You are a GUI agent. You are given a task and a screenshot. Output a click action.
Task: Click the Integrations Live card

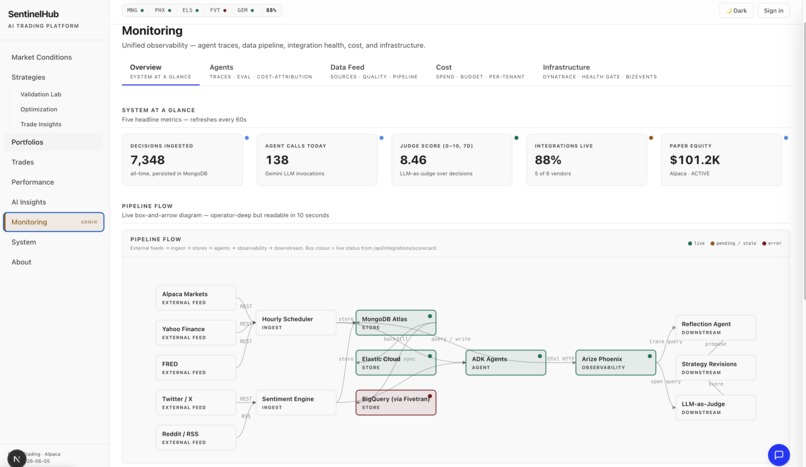[587, 160]
